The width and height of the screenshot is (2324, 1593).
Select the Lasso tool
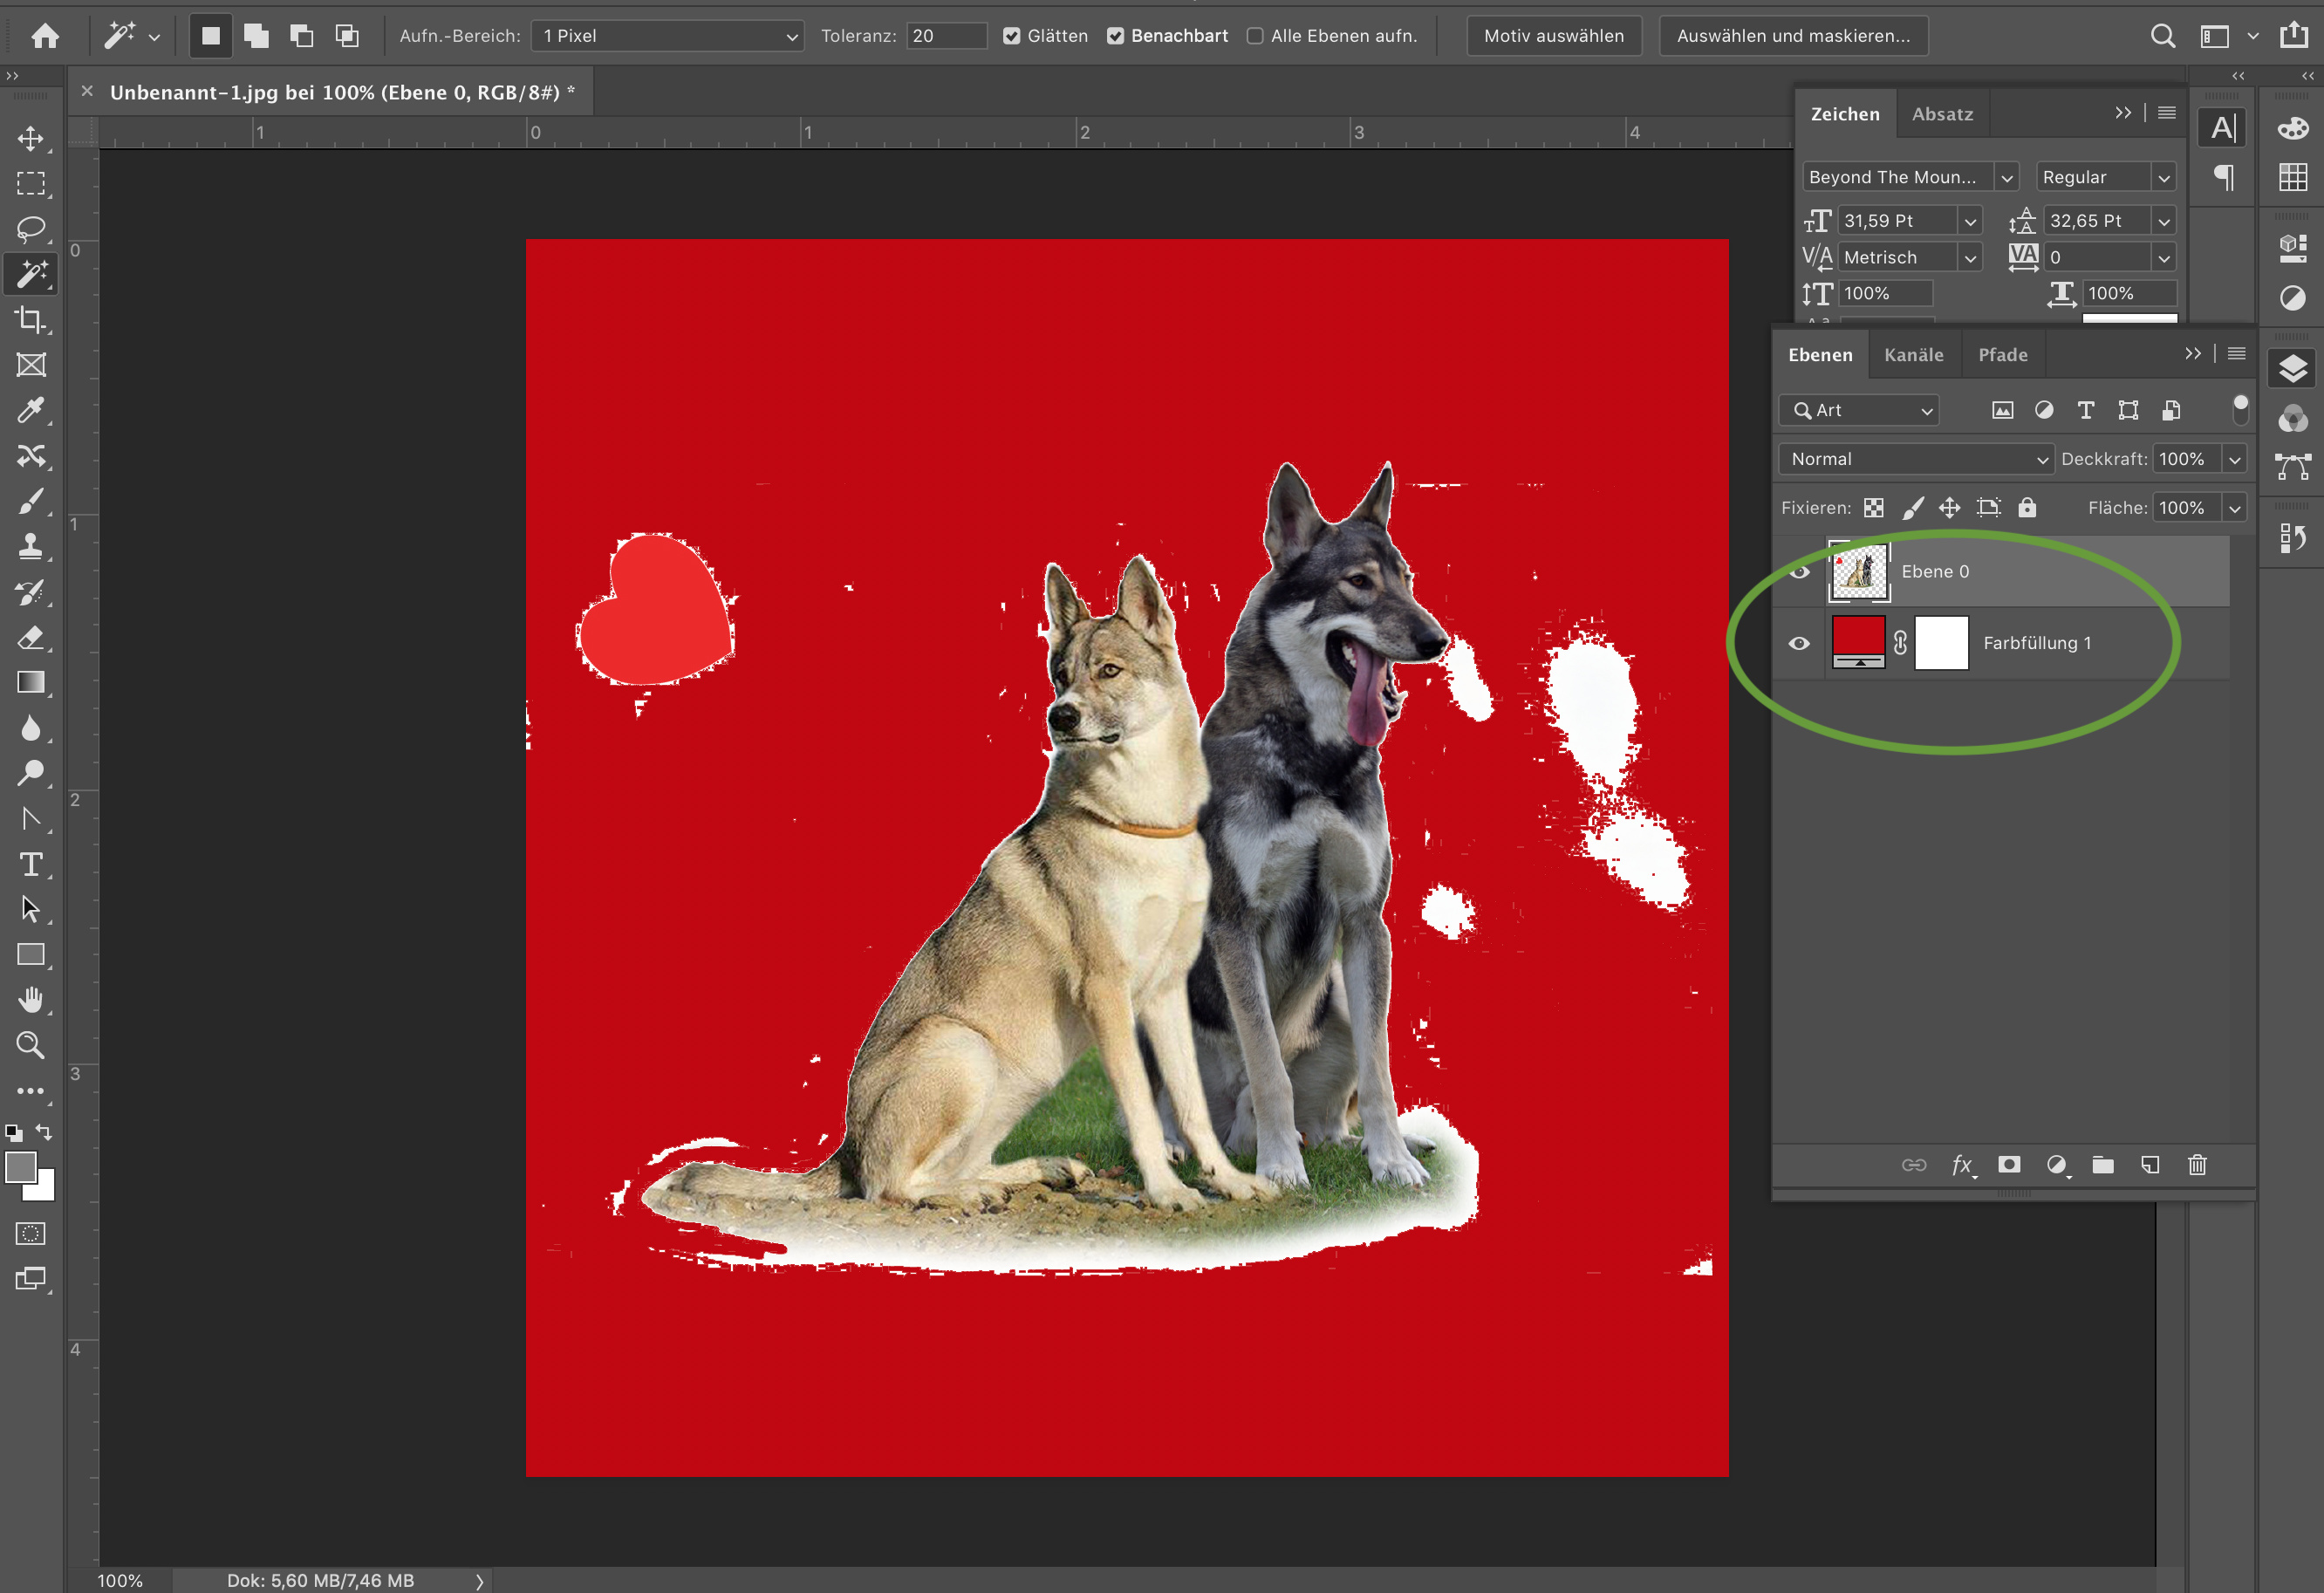[30, 229]
